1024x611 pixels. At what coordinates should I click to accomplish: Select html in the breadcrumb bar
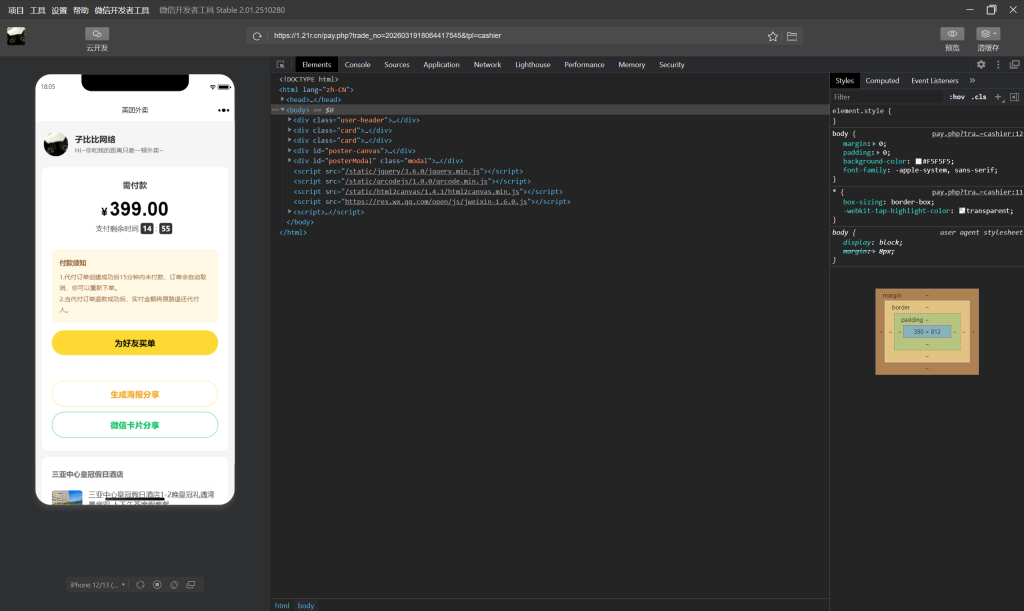coord(282,606)
